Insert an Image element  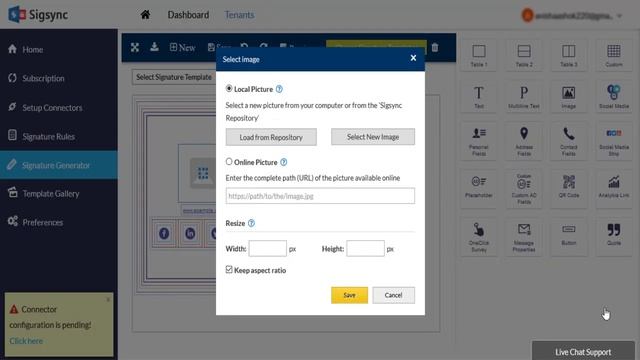tap(569, 97)
